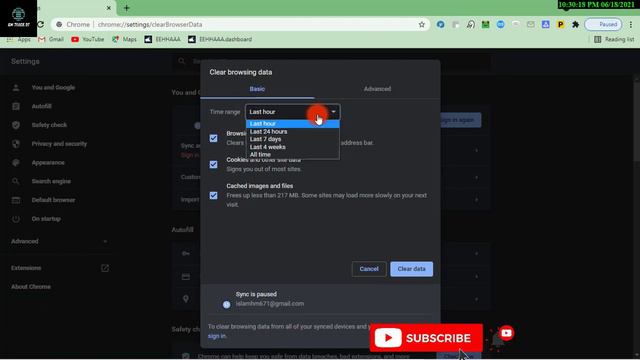Uncheck the Browsing history checkbox

[x=213, y=138]
